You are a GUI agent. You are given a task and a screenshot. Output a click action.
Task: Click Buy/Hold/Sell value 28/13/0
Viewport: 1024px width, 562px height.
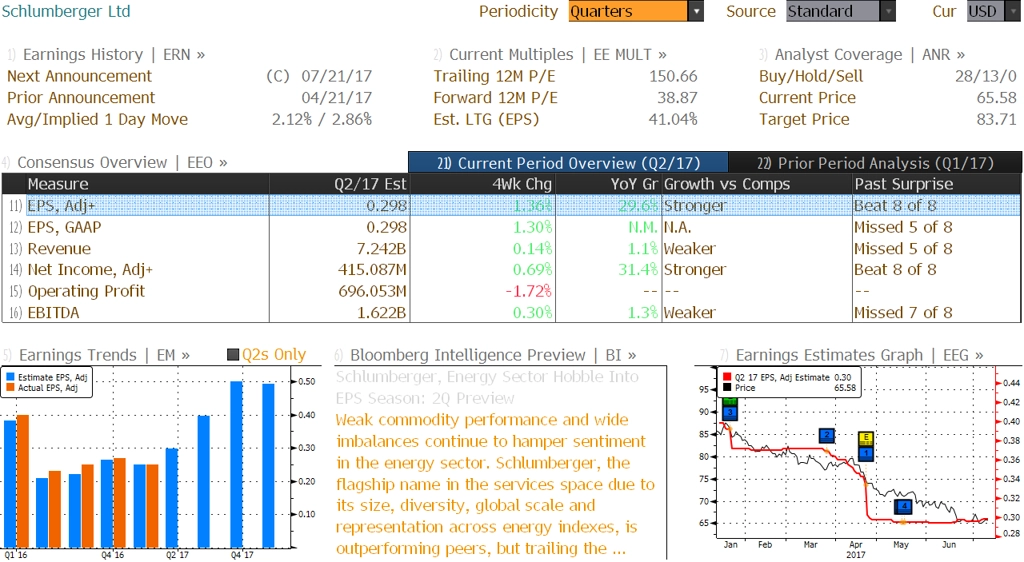coord(986,76)
